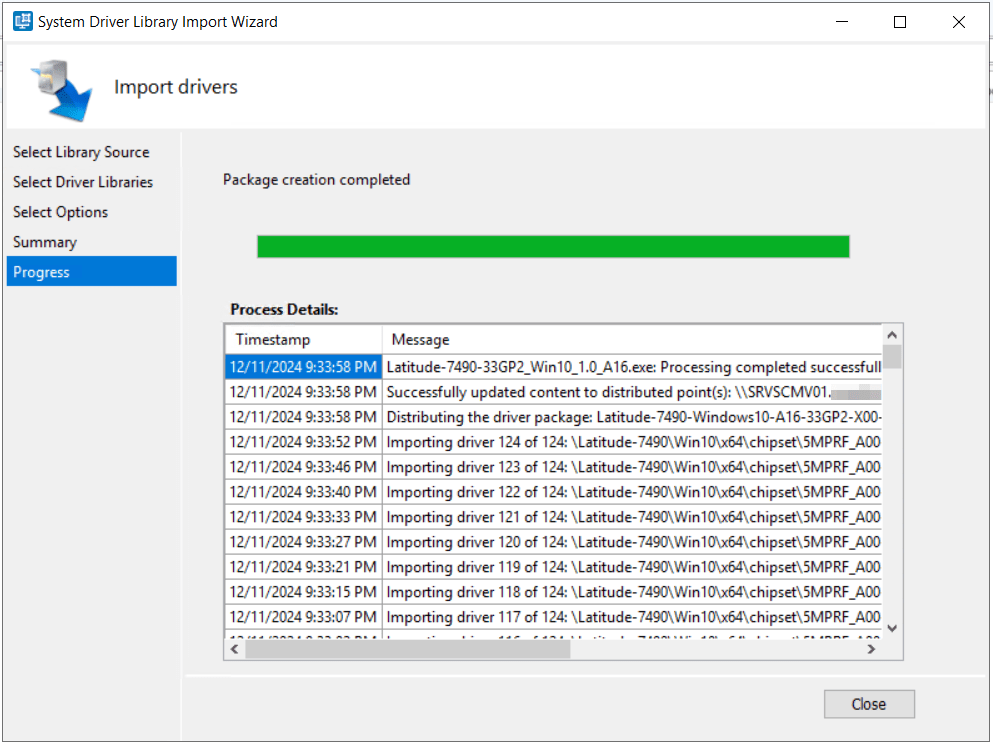This screenshot has height=746, width=993.
Task: Click the green package creation progress bar
Action: click(x=553, y=246)
